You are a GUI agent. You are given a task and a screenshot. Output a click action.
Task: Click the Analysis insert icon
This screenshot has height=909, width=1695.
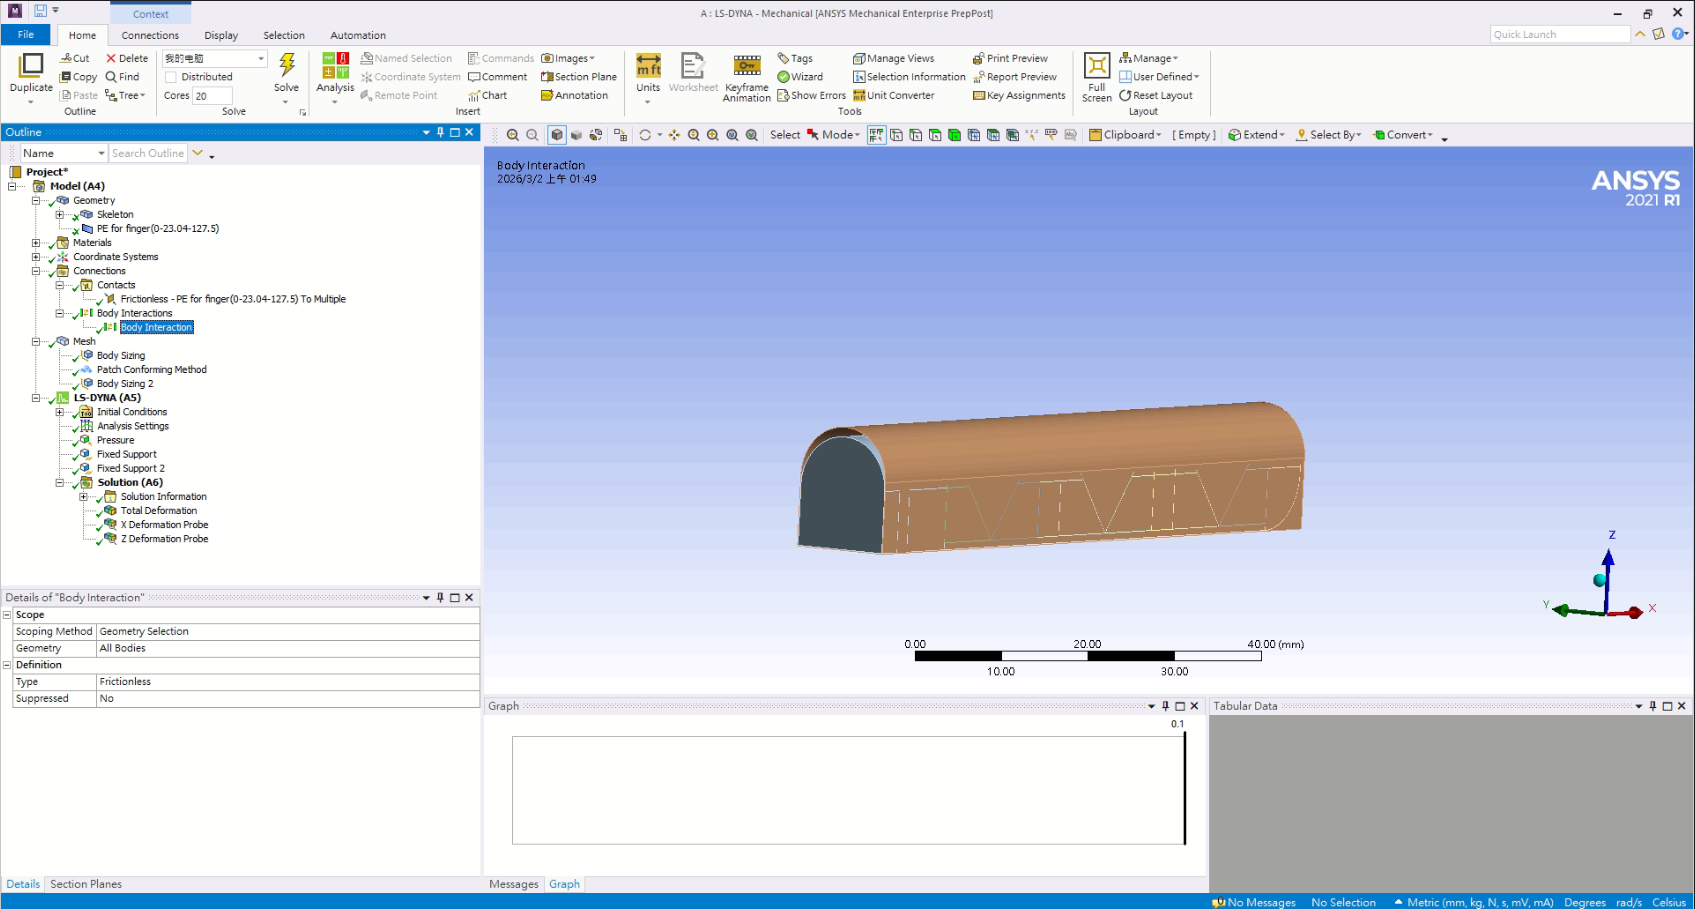coord(335,67)
